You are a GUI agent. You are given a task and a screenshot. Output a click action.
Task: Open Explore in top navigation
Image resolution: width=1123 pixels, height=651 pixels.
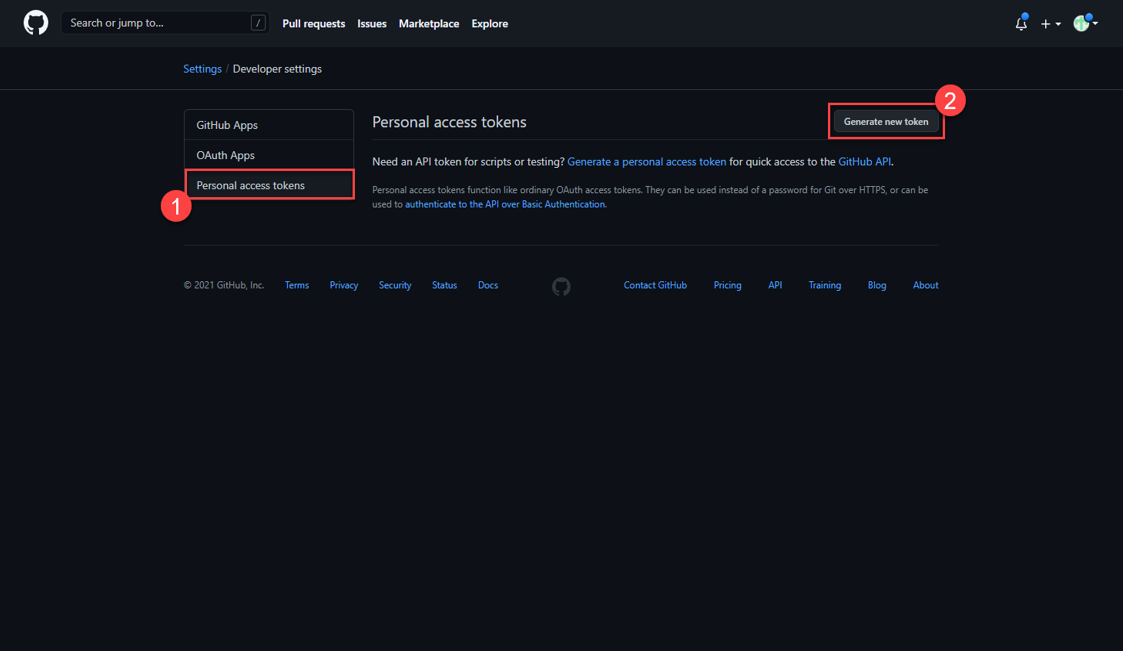tap(490, 24)
